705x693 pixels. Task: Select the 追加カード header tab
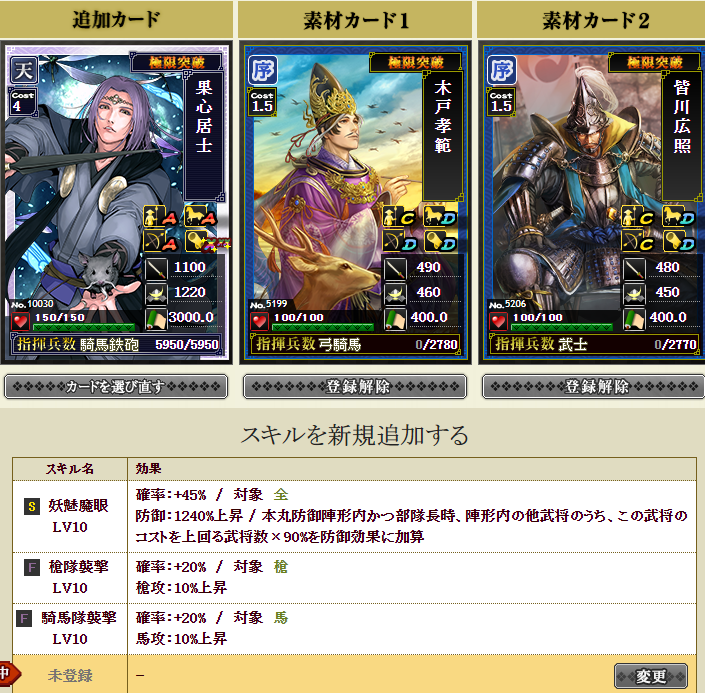[x=116, y=20]
